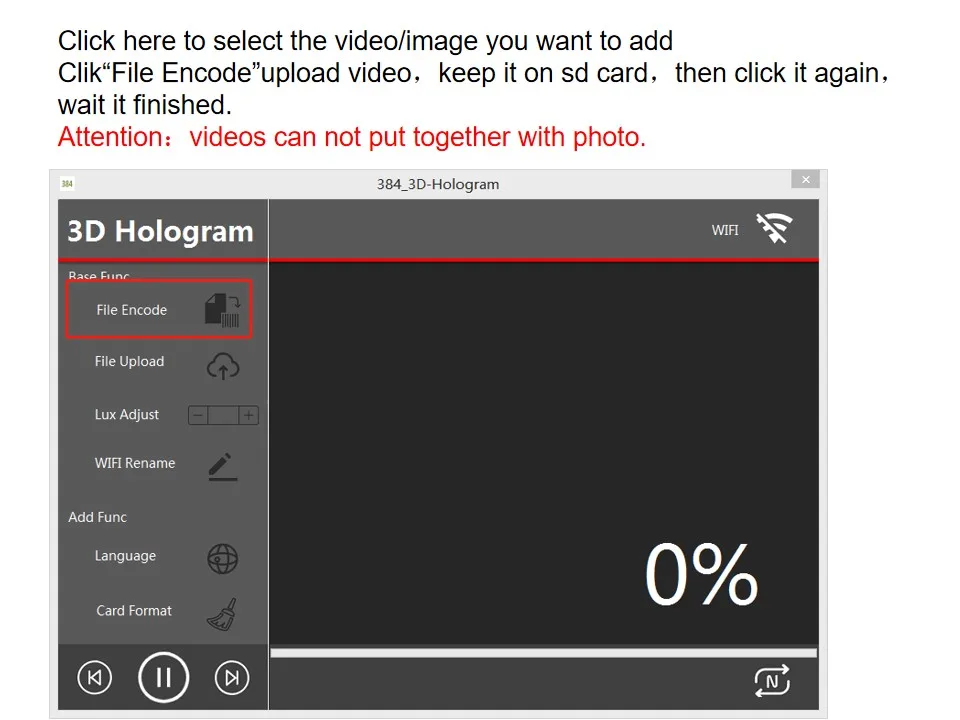Viewport: 960px width, 720px height.
Task: Click the Add Func section heading
Action: [x=97, y=517]
